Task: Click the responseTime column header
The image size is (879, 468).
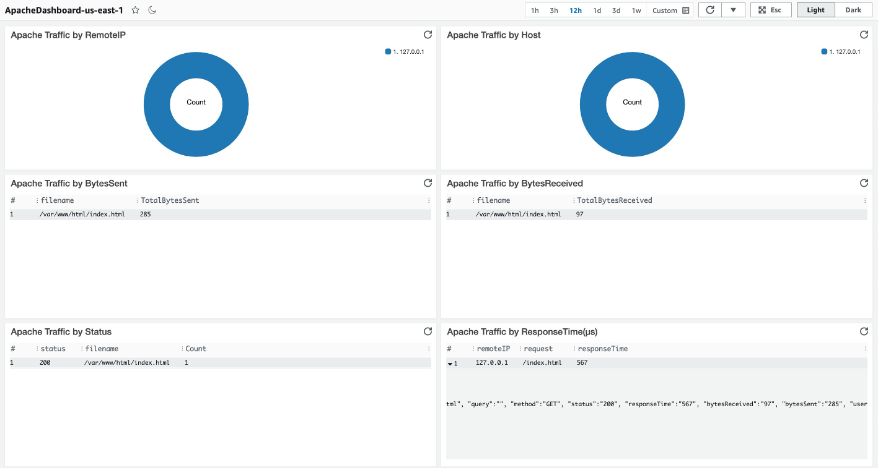Action: (x=603, y=349)
